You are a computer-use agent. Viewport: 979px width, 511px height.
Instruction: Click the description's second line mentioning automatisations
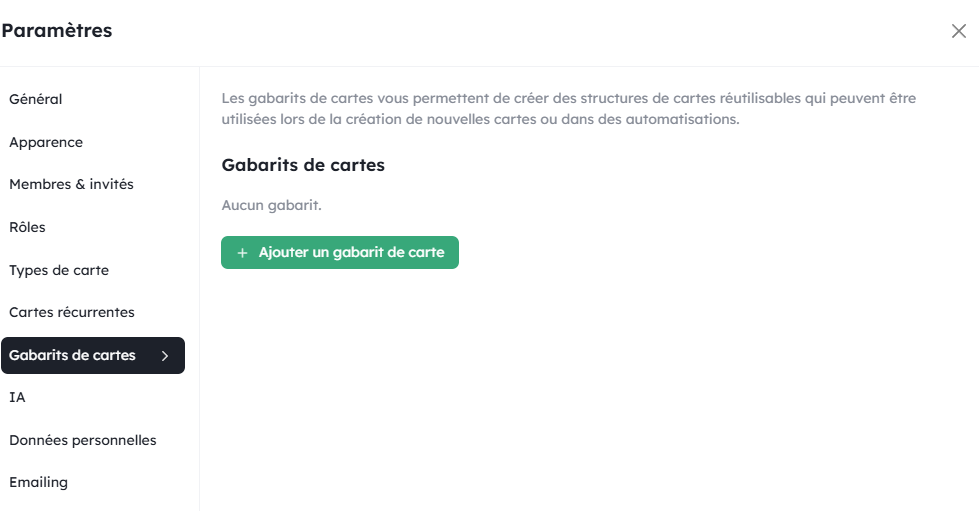[480, 119]
